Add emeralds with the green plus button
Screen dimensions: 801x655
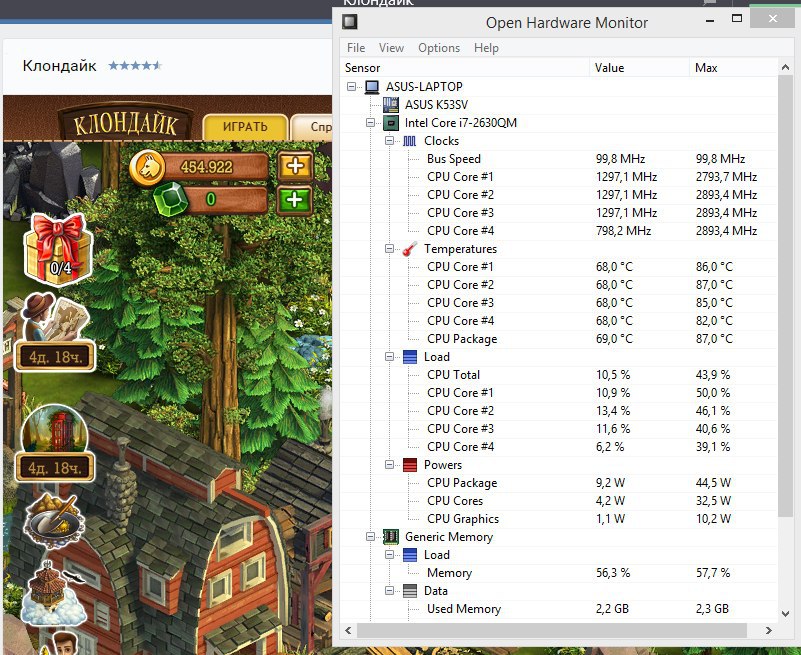pos(294,200)
